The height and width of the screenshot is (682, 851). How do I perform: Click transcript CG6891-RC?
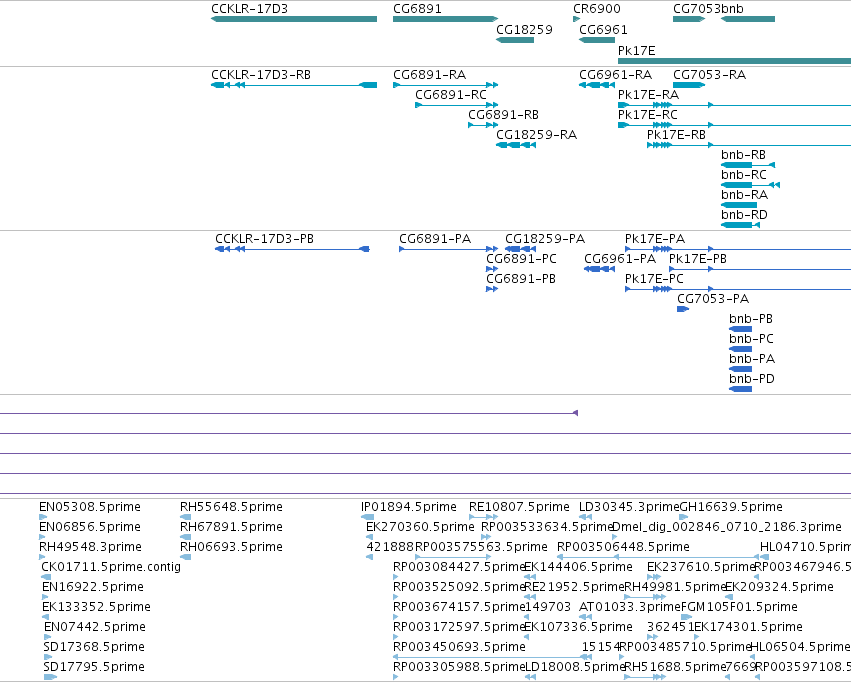tap(456, 105)
